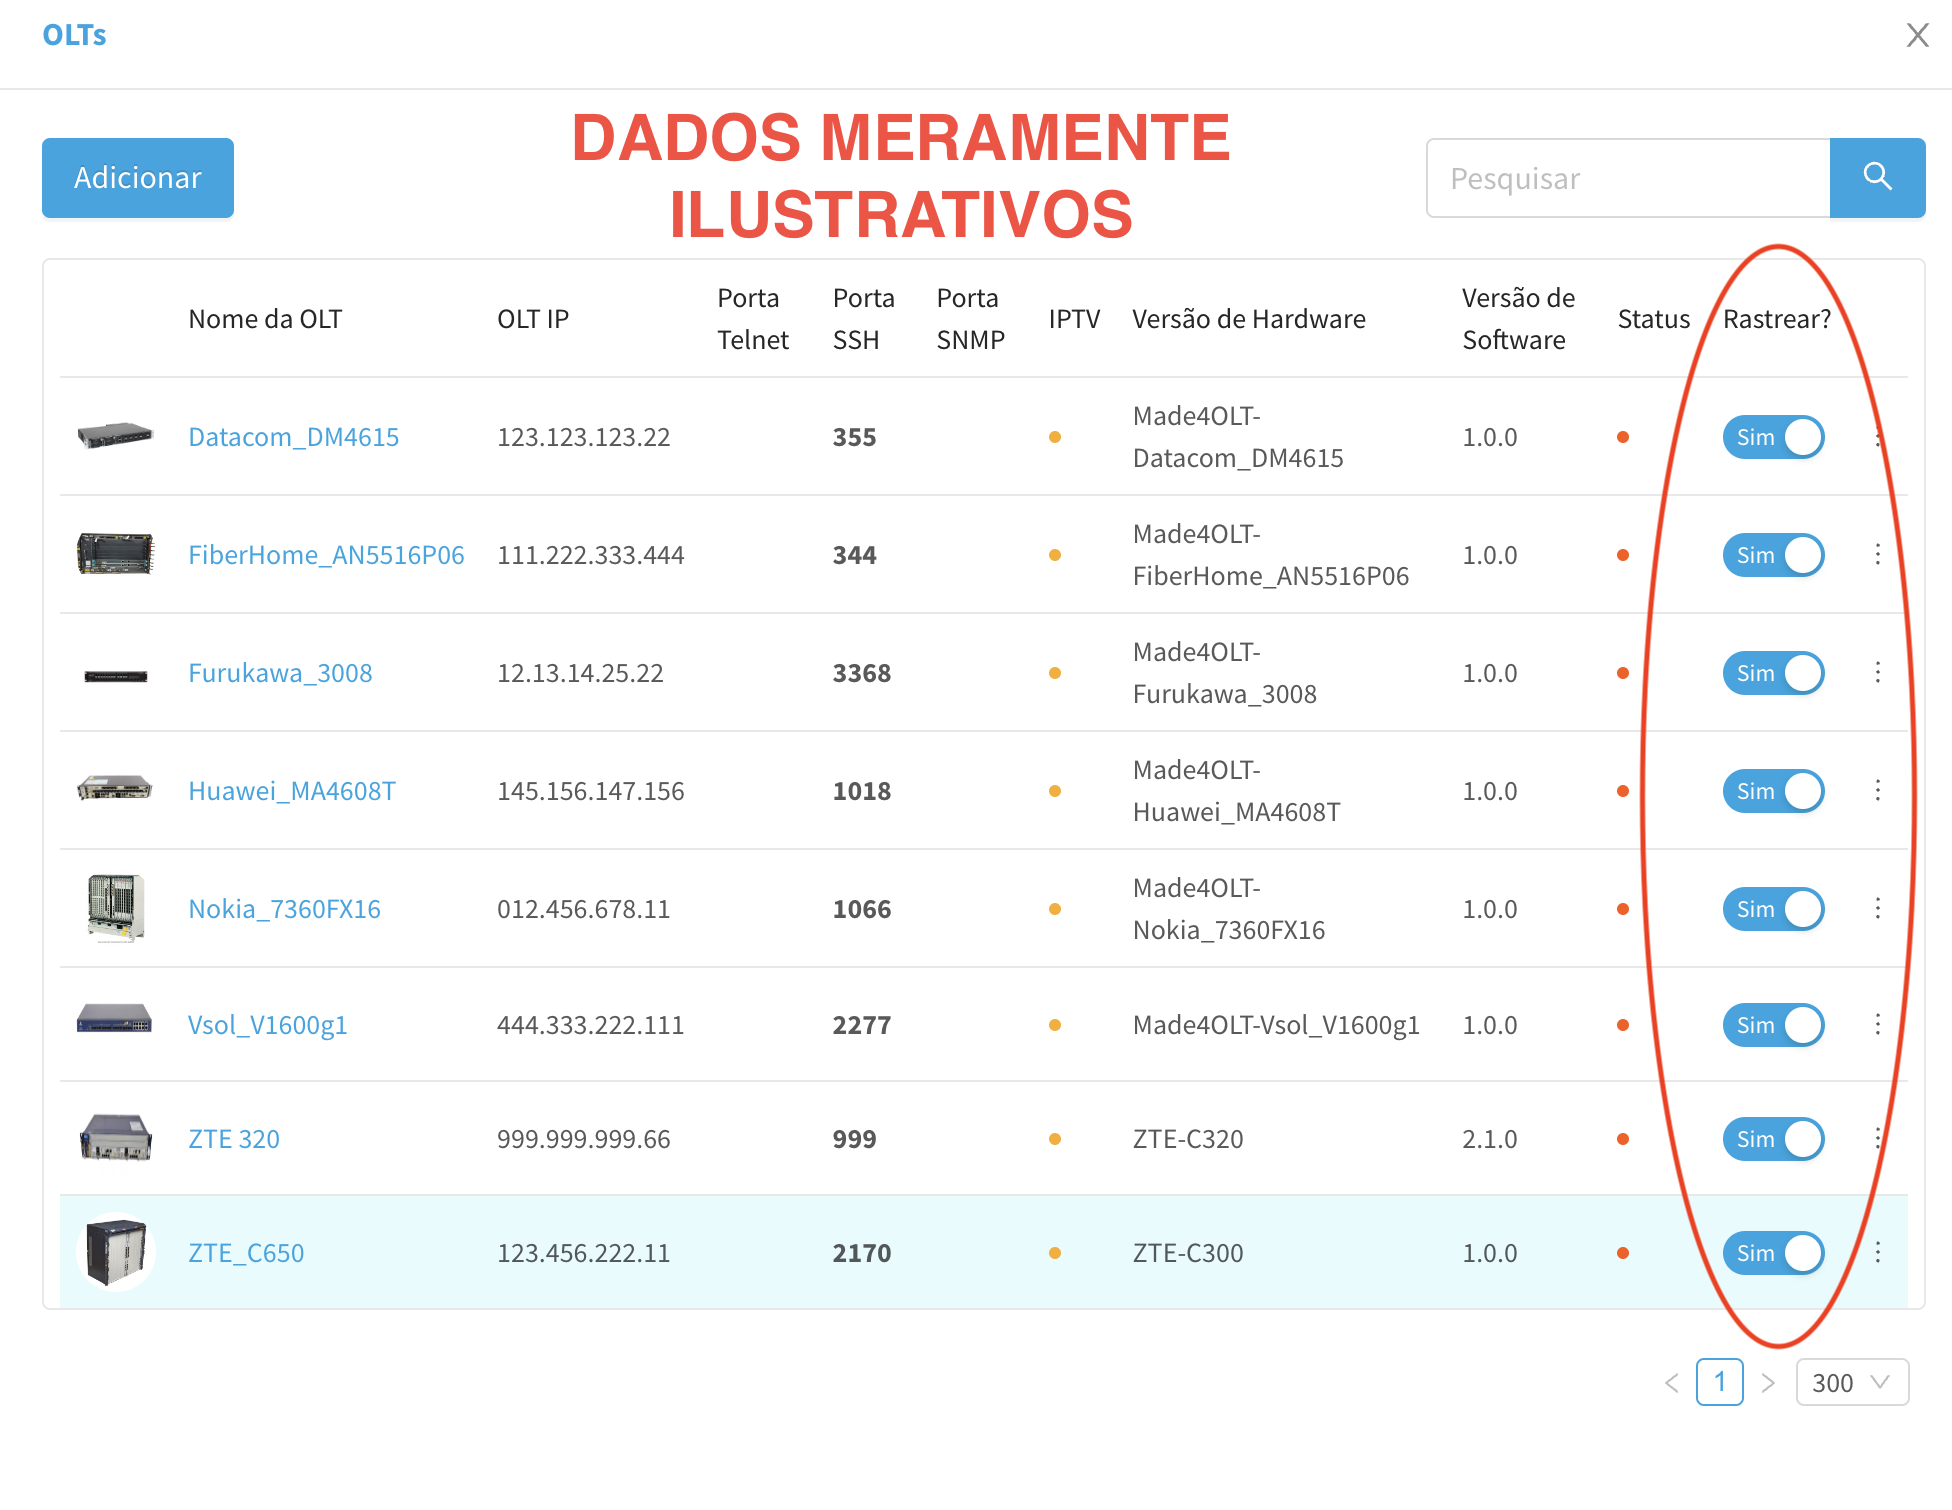This screenshot has width=1952, height=1510.
Task: Click the Nokia_7360FX16 device thumbnail
Action: coord(115,908)
